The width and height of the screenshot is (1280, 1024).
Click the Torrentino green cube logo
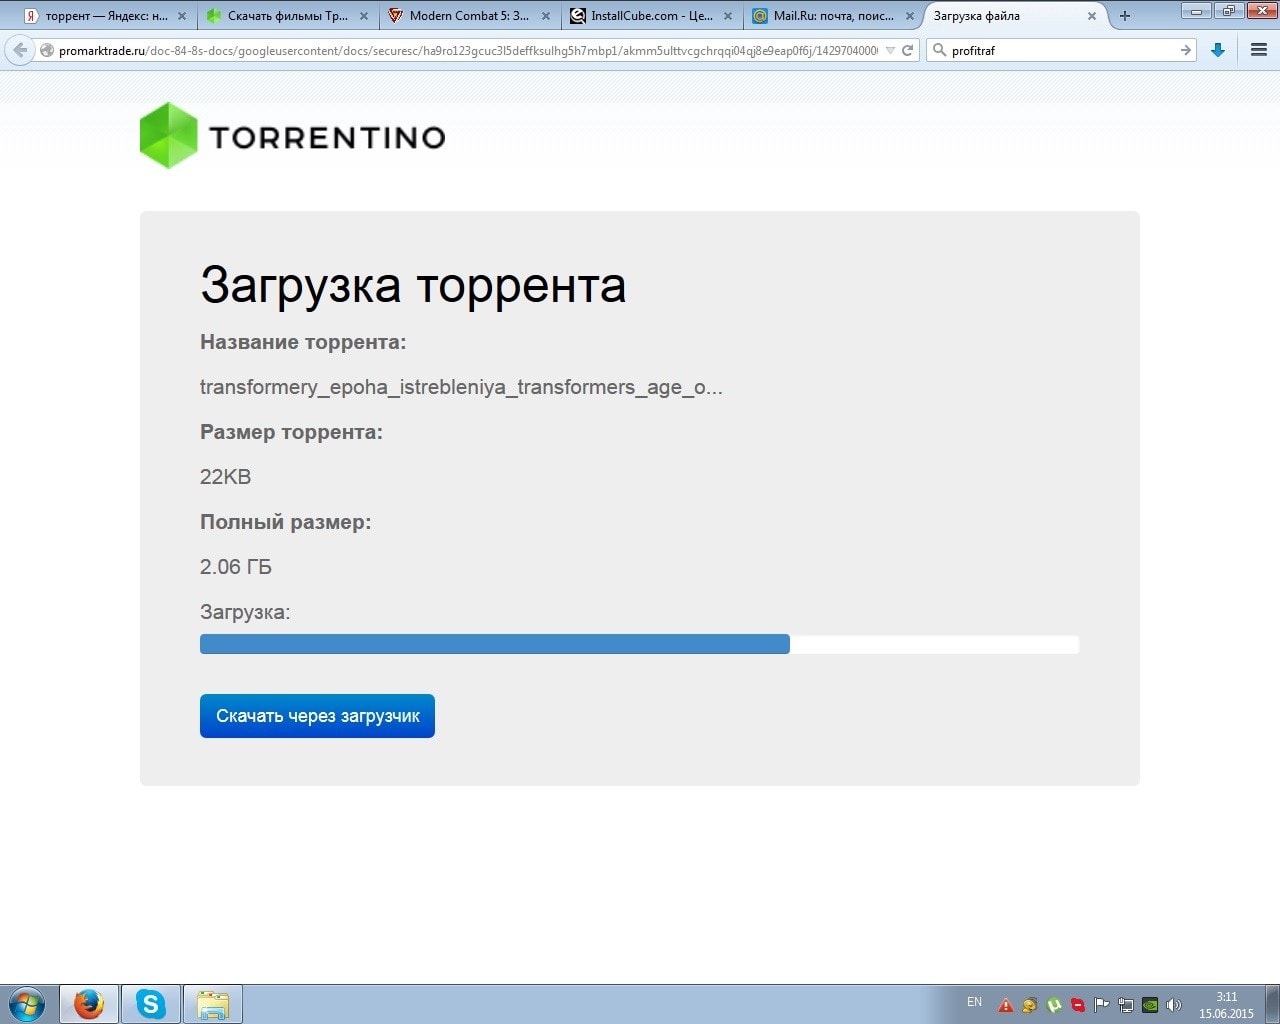[168, 135]
